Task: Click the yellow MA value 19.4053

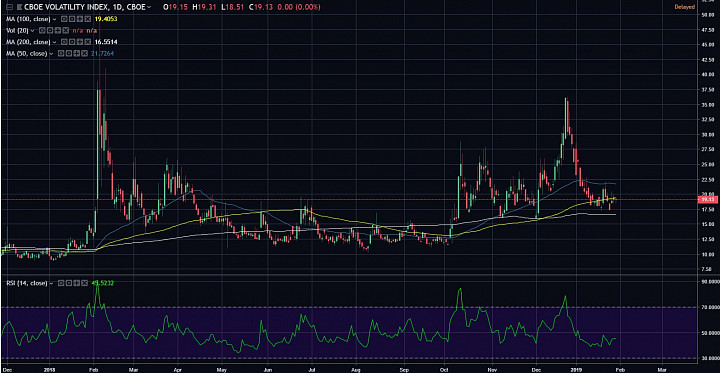Action: click(106, 19)
